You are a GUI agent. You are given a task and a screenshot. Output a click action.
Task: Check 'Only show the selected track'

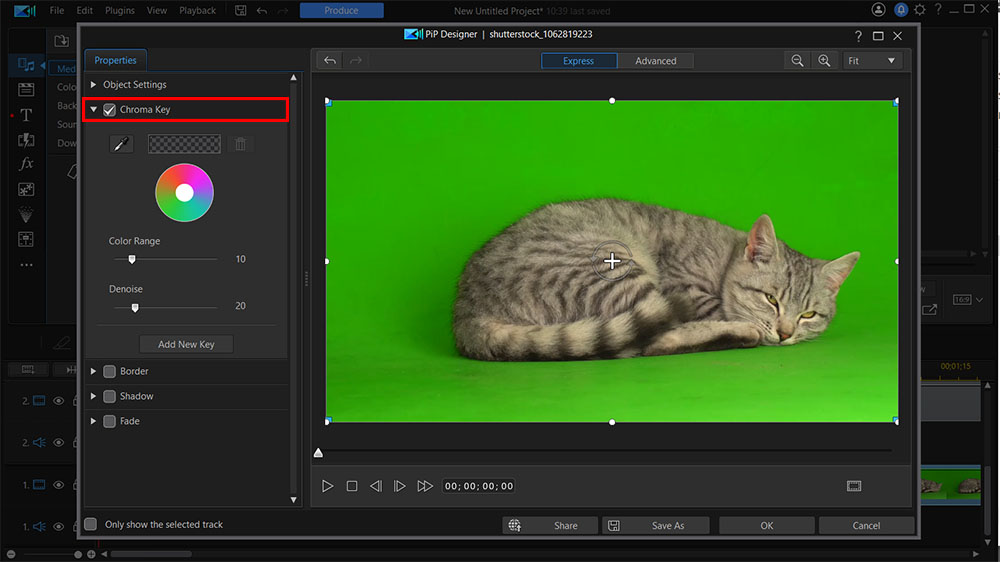91,524
